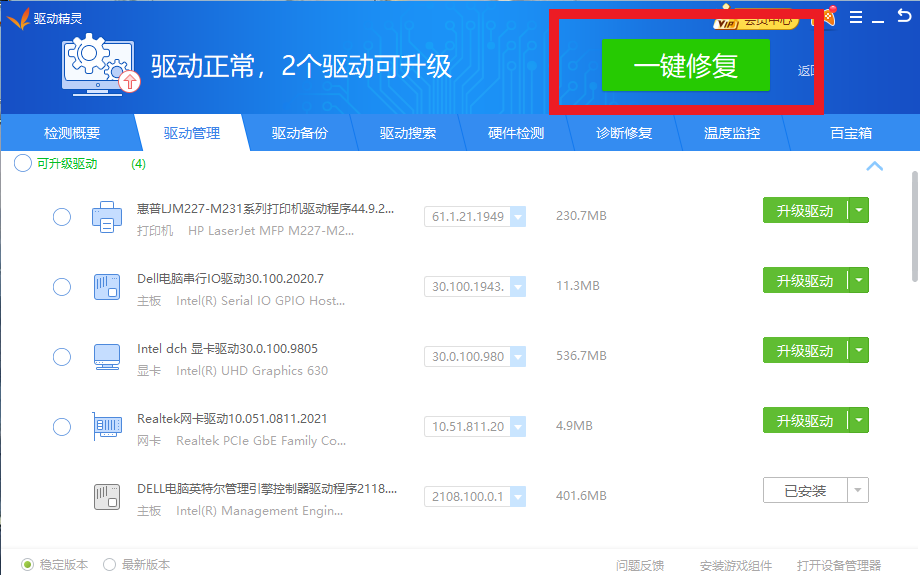
Task: Switch to the 温度监控 tab
Action: click(x=732, y=133)
